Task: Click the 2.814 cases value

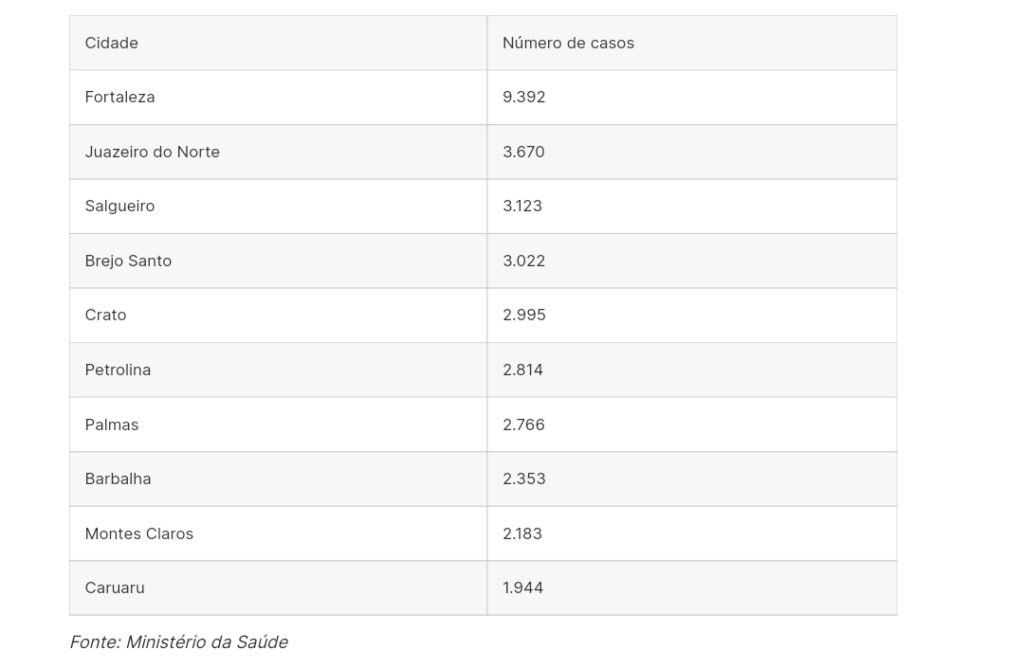Action: (523, 370)
